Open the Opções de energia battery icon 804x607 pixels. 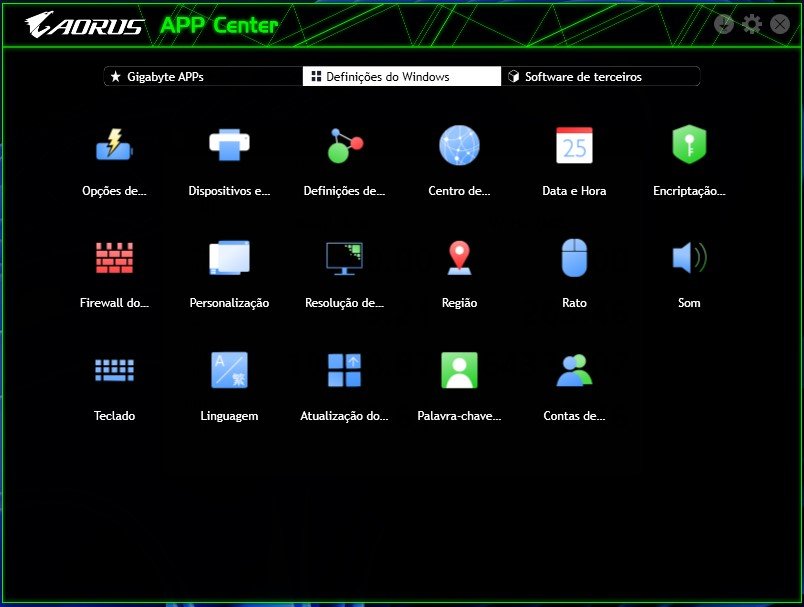coord(114,146)
